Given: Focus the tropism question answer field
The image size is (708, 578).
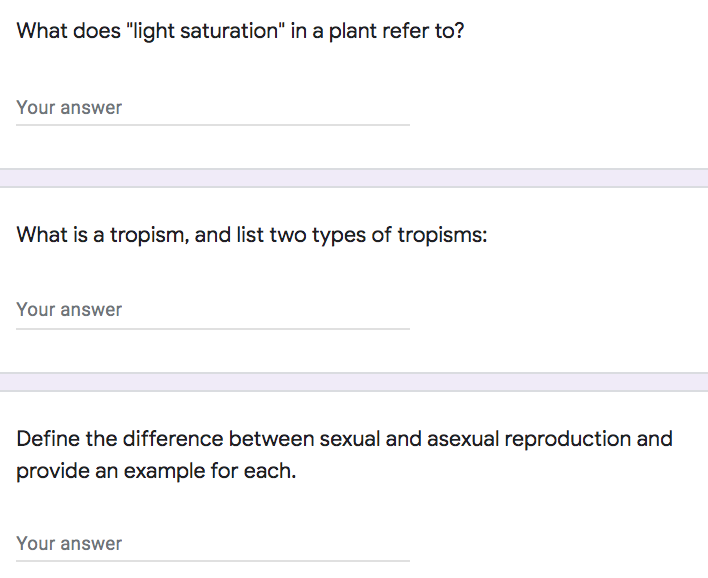Looking at the screenshot, I should click(212, 309).
